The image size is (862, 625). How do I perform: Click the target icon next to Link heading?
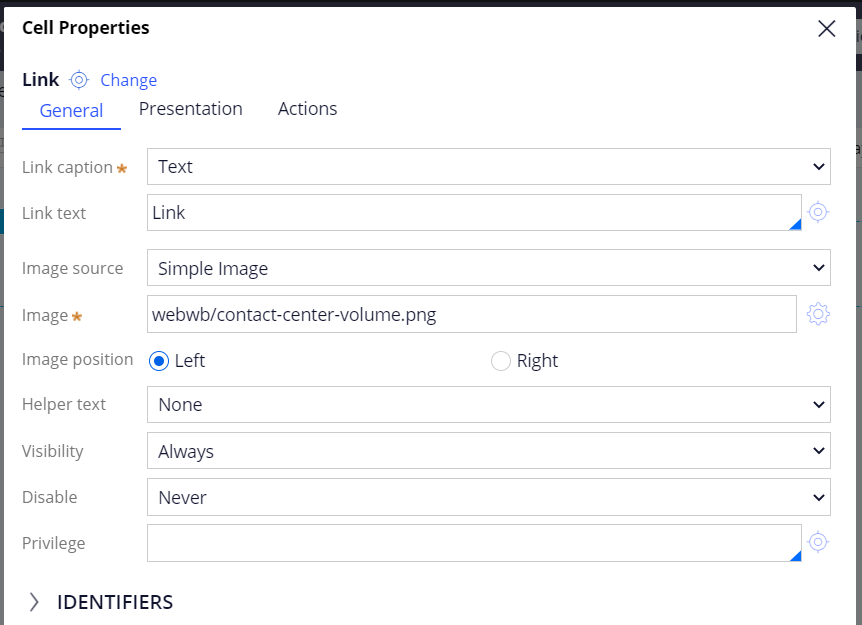(x=79, y=80)
